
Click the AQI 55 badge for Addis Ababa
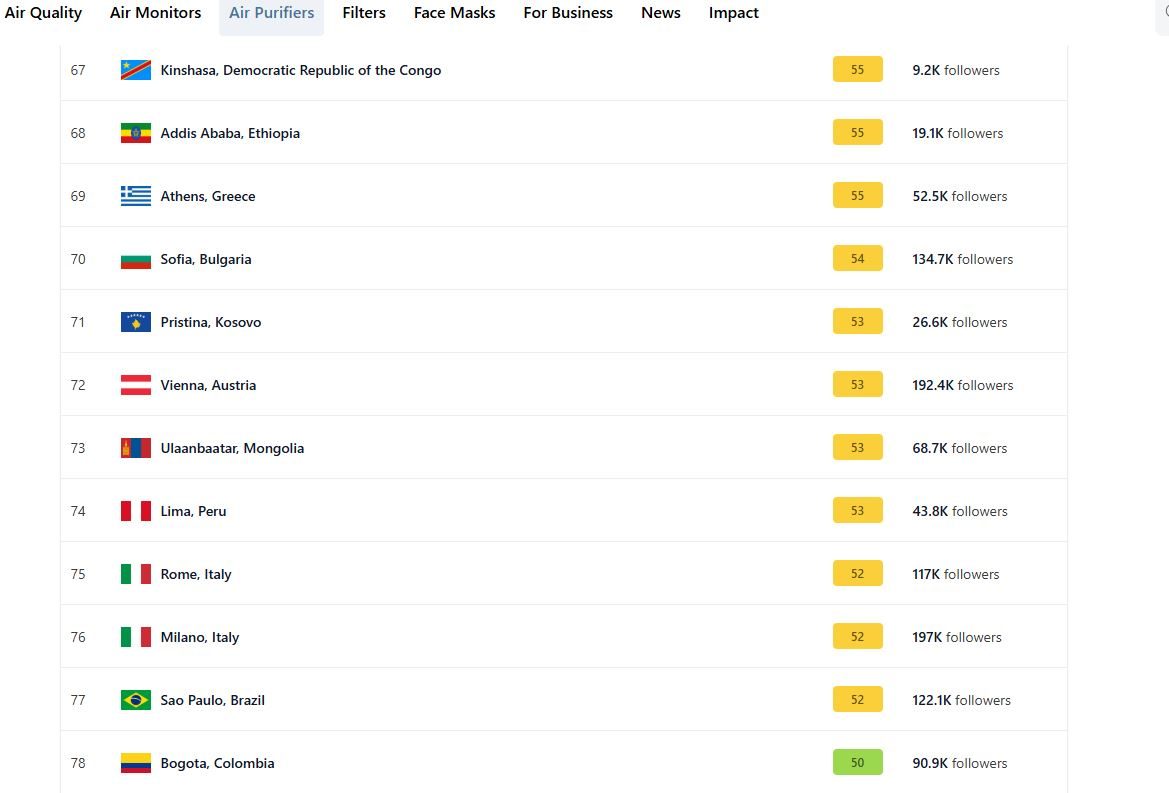coord(857,132)
